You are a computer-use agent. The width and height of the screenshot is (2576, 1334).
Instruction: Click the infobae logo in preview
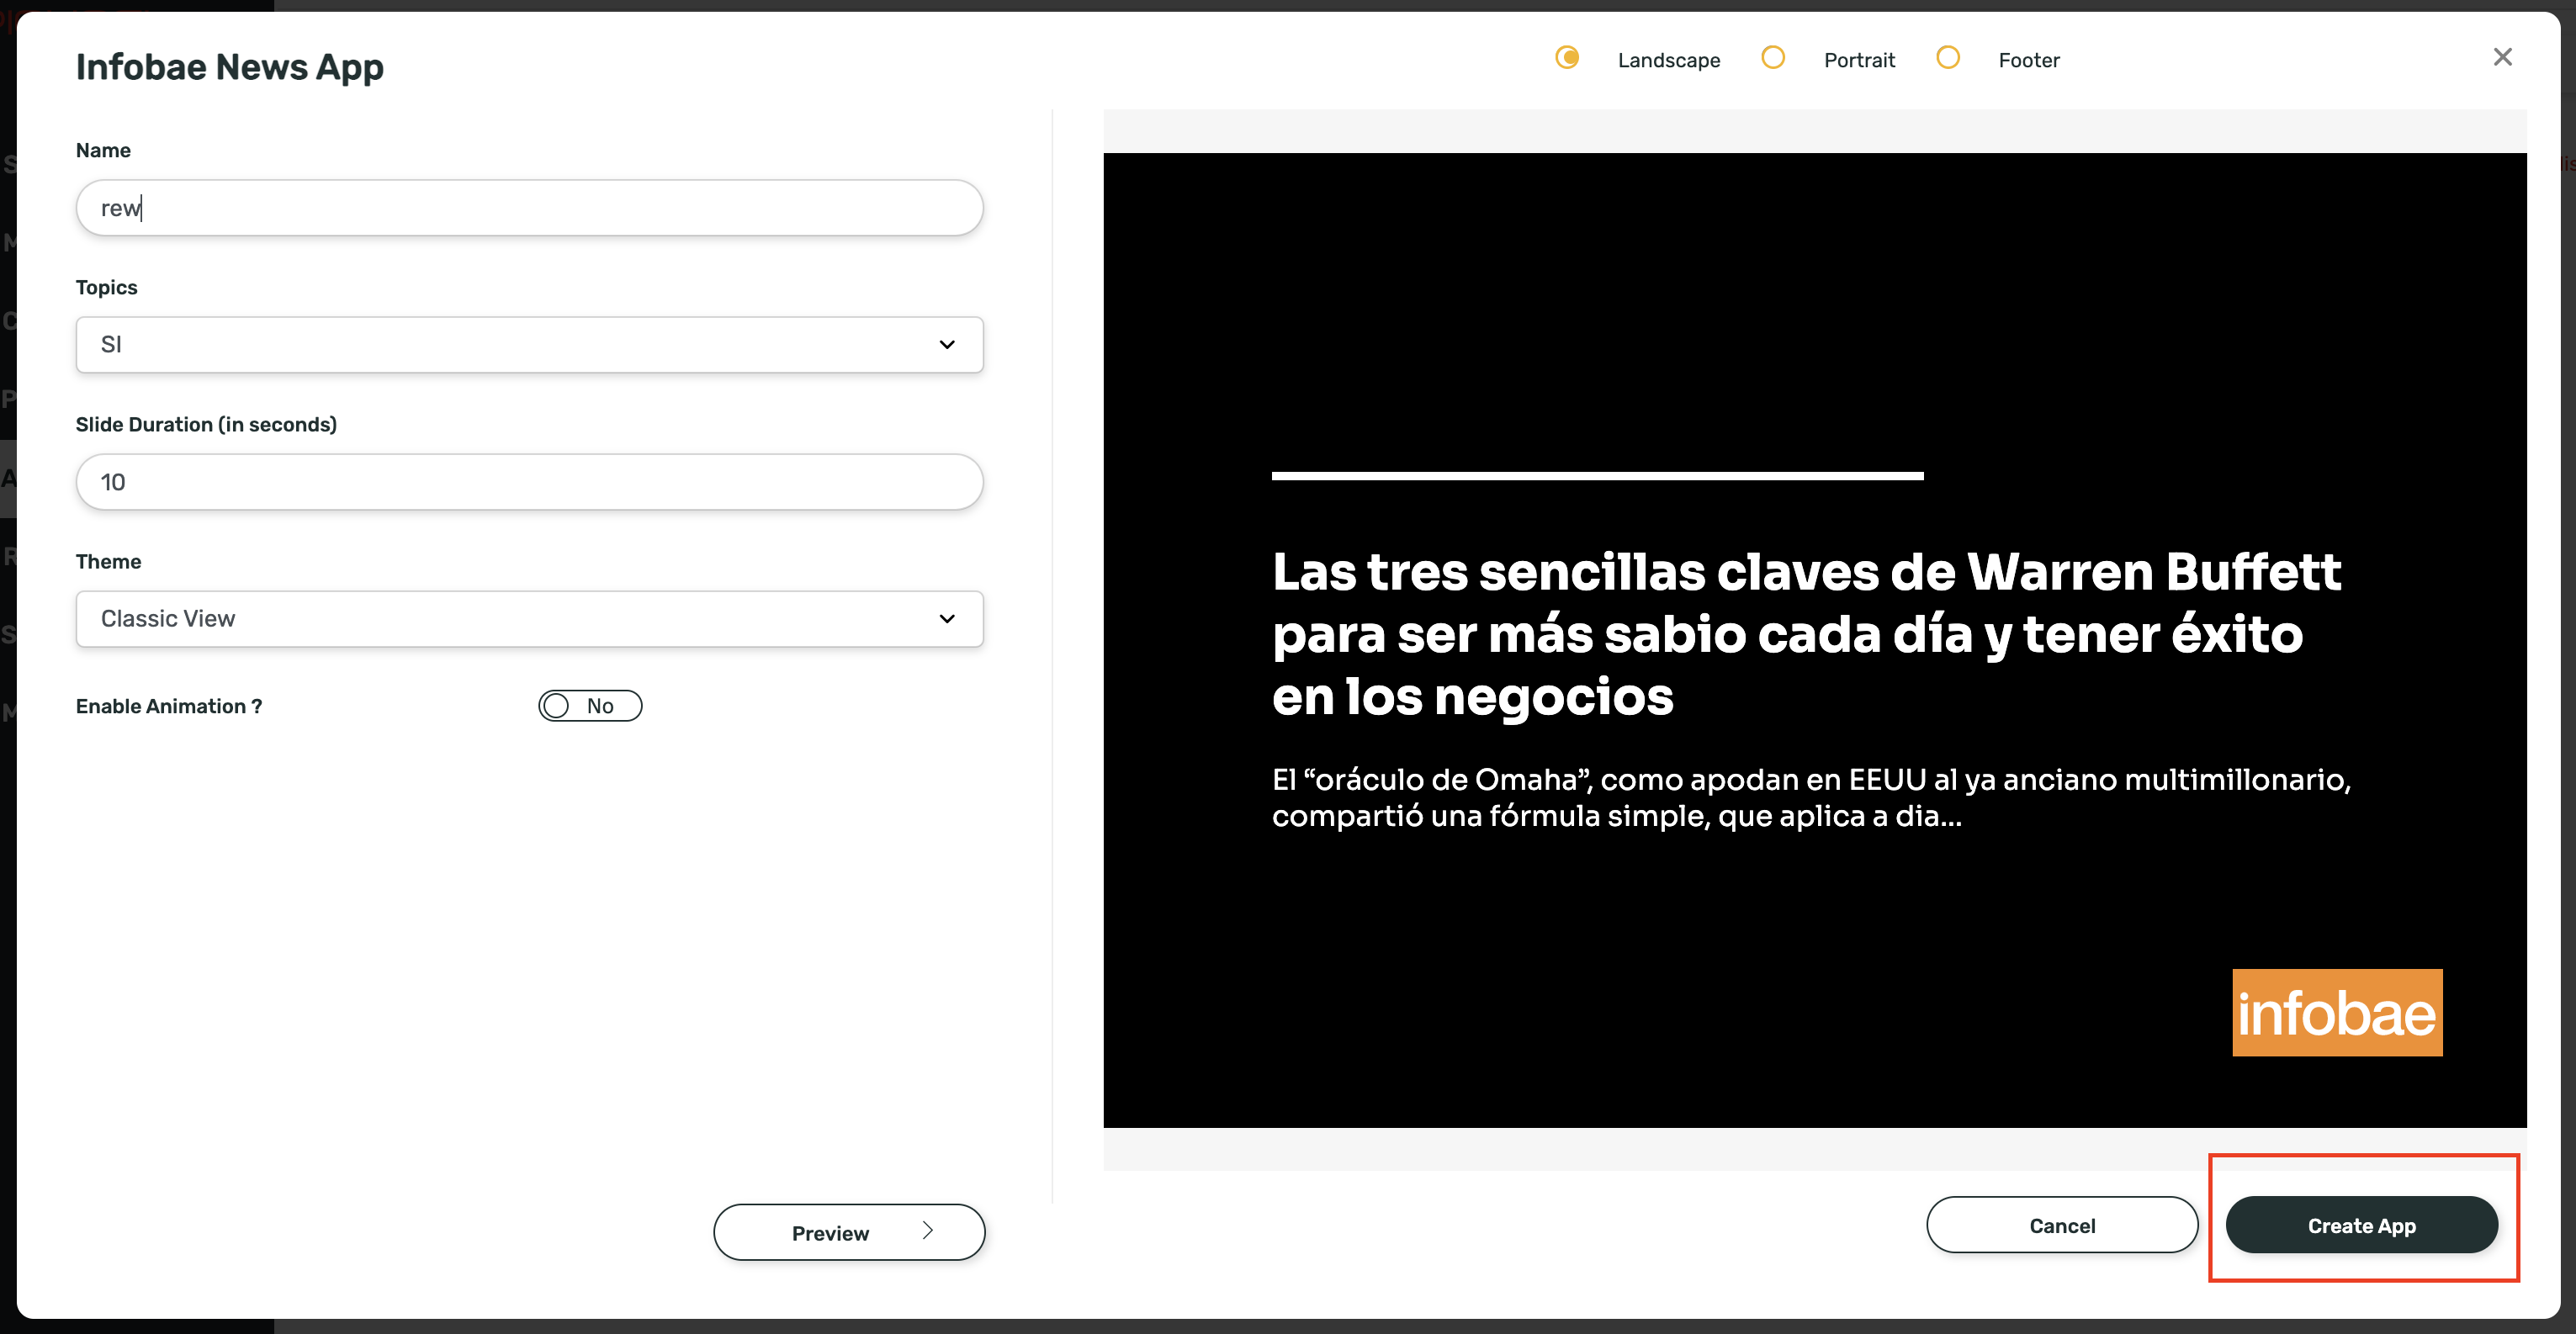coord(2337,1012)
